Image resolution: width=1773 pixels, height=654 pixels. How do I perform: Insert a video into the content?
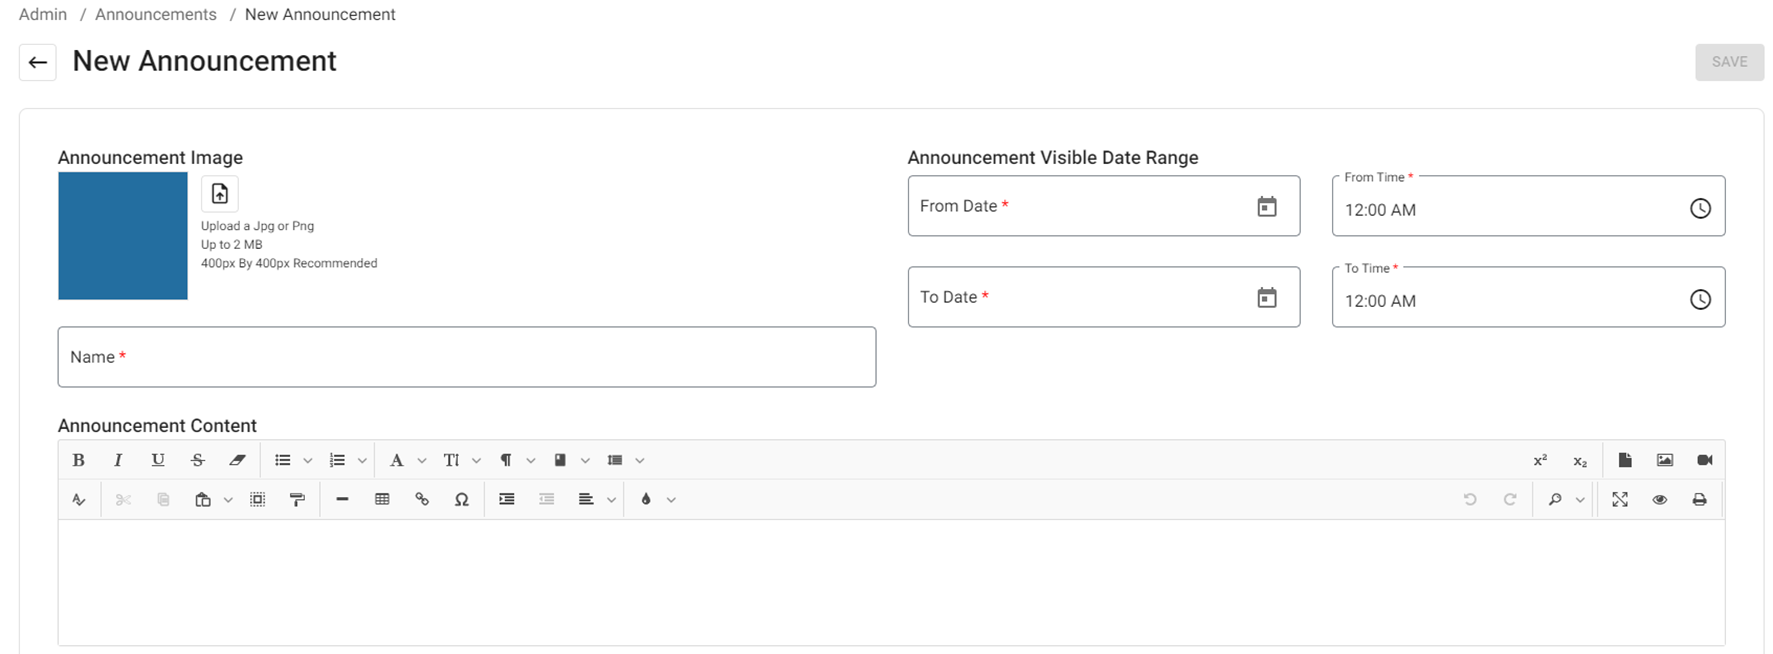(x=1704, y=460)
